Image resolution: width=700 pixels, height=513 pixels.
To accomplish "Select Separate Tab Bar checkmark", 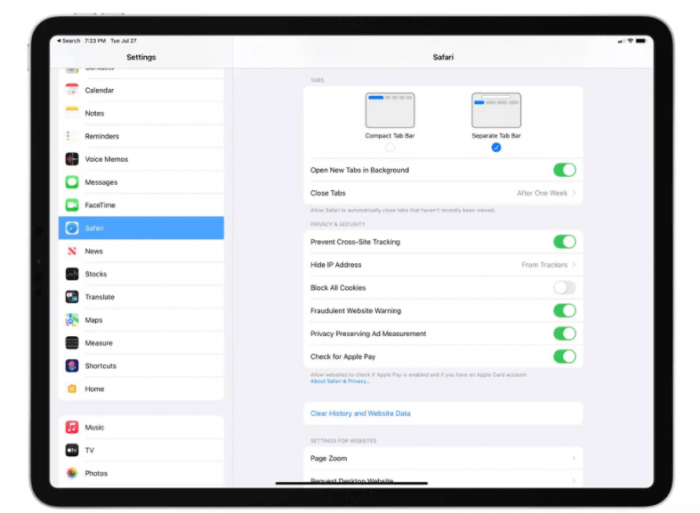I will (x=496, y=147).
